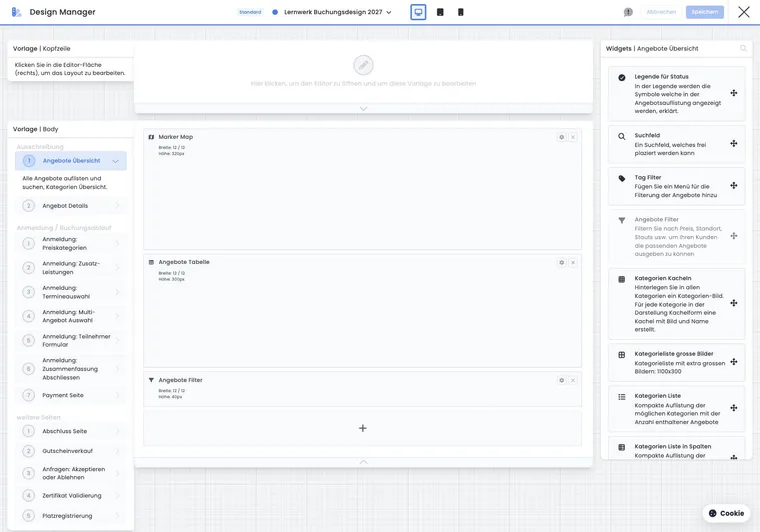Select the Platzregistrierung template

(71, 516)
